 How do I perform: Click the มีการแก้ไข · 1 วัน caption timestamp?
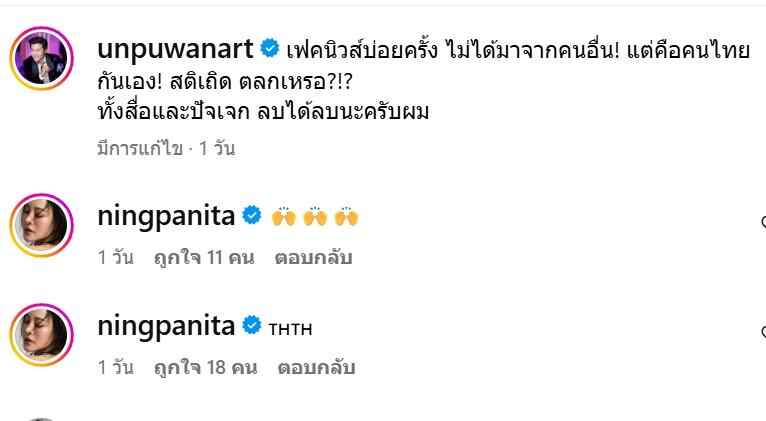166,148
